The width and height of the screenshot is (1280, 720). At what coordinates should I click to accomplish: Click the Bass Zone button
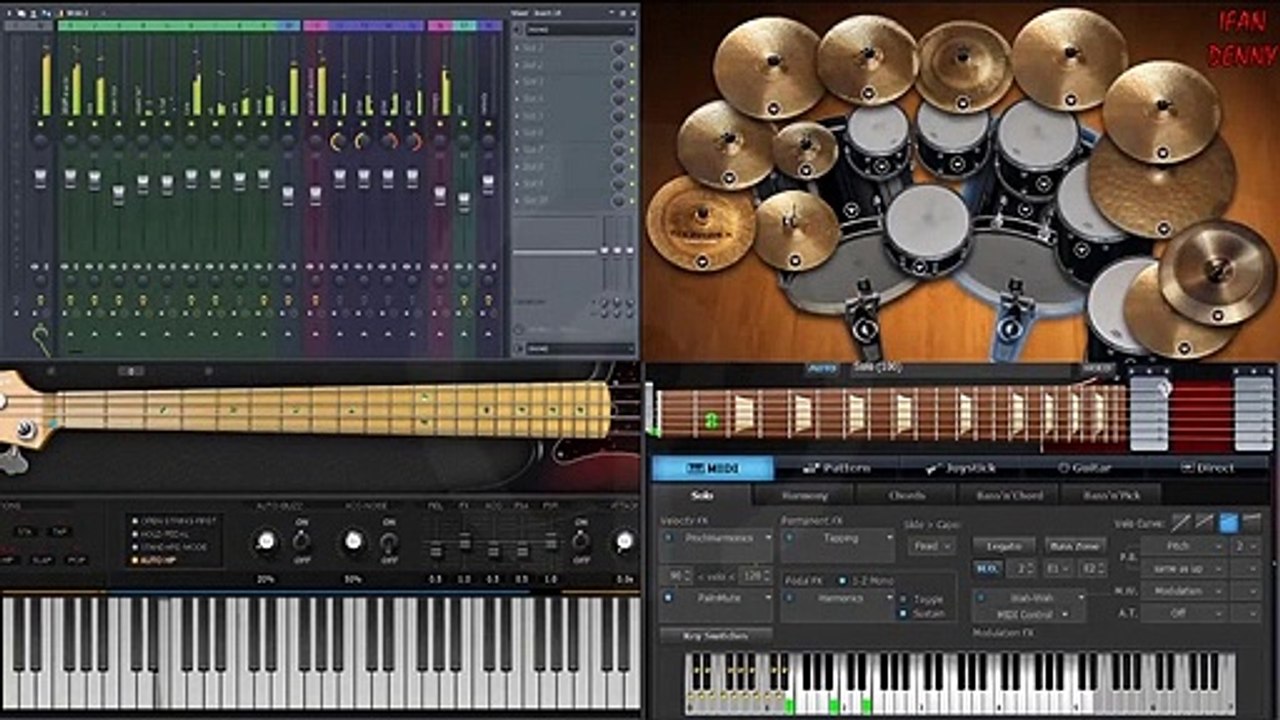click(x=1075, y=546)
